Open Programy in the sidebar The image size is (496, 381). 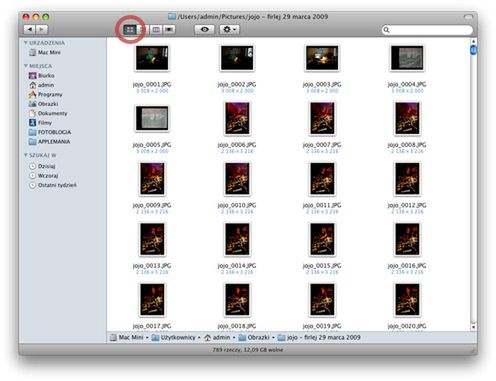pyautogui.click(x=45, y=94)
